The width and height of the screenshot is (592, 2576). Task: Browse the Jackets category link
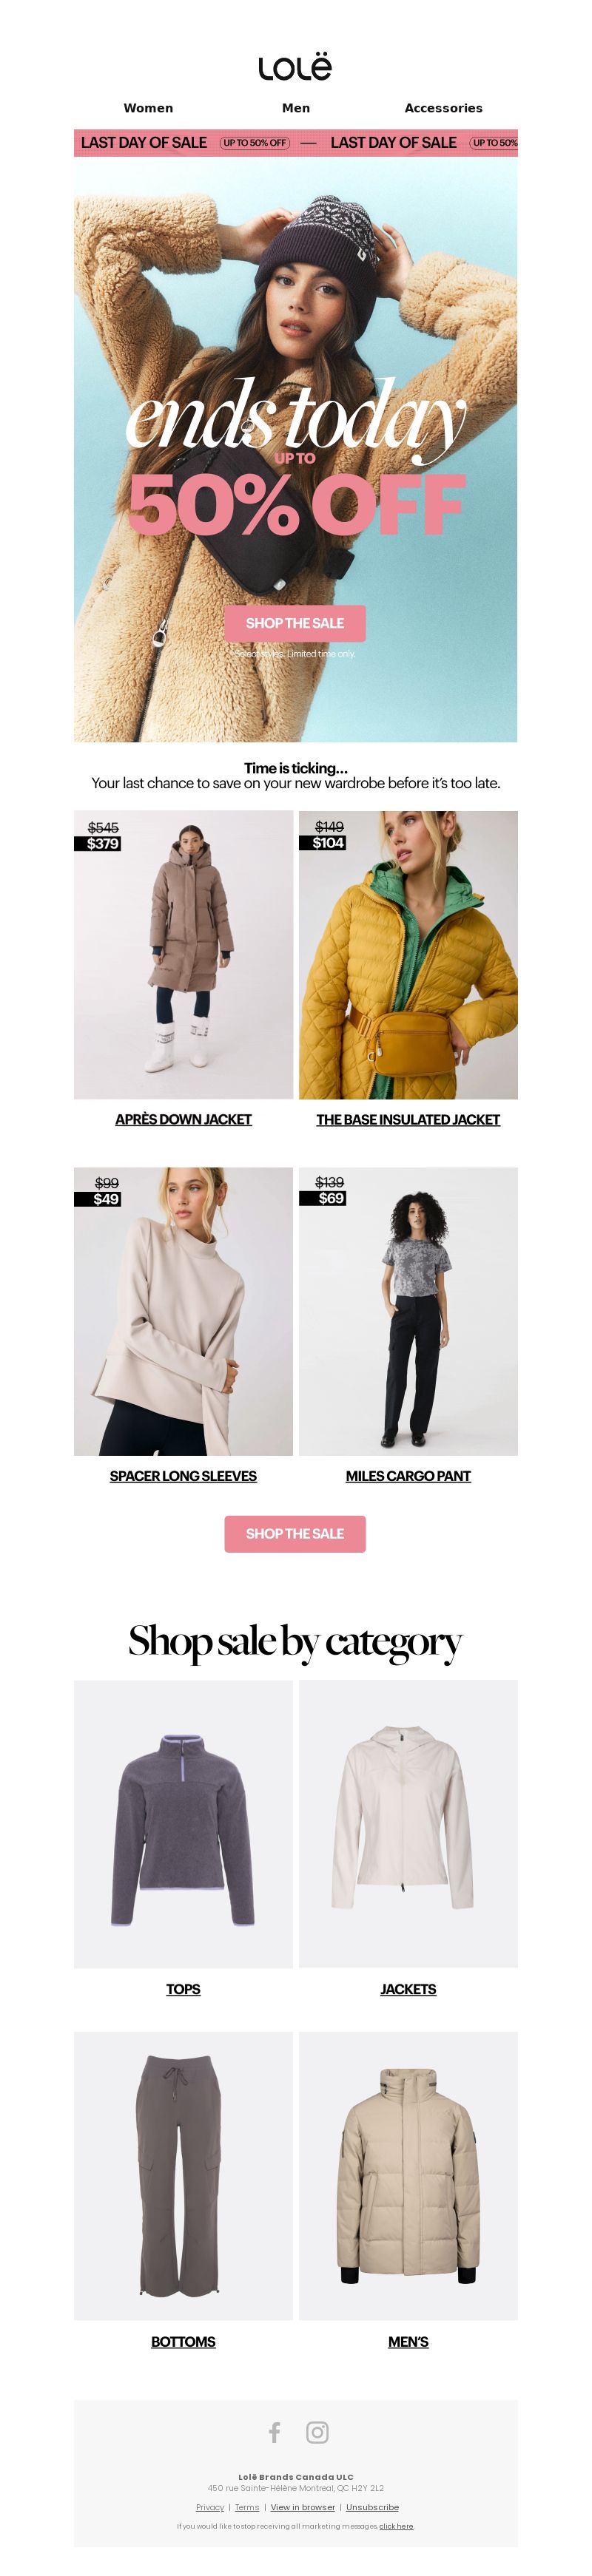(x=408, y=1989)
